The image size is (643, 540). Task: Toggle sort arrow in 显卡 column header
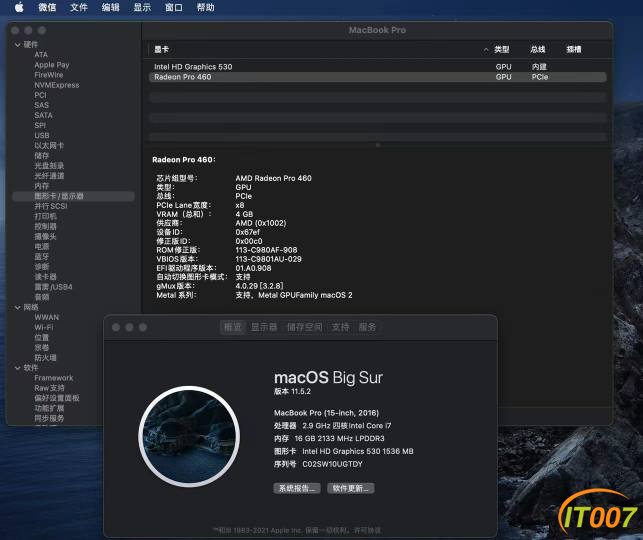486,50
